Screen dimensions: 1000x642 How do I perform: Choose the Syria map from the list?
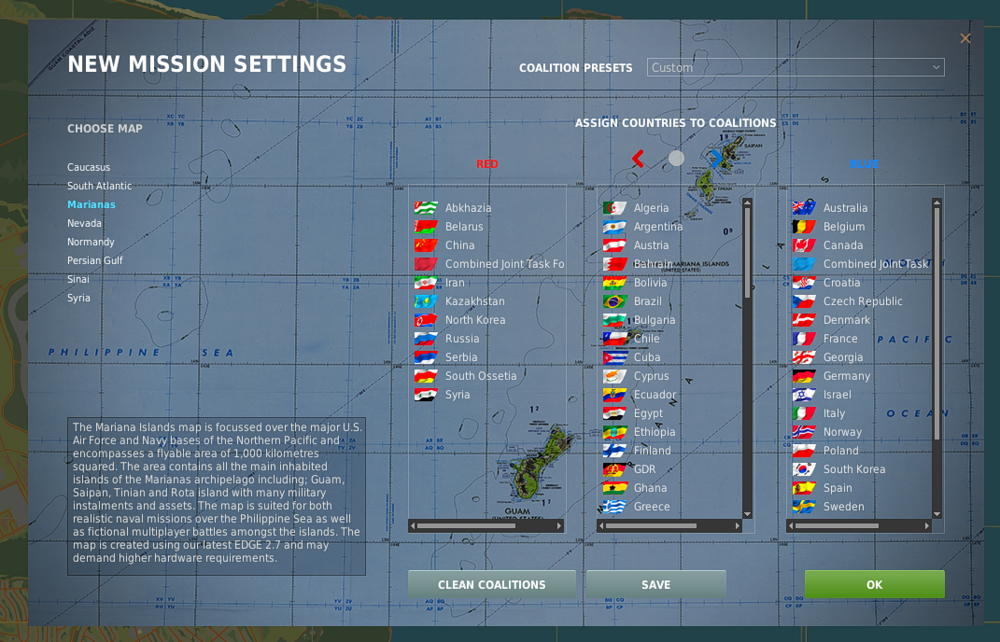pyautogui.click(x=78, y=298)
